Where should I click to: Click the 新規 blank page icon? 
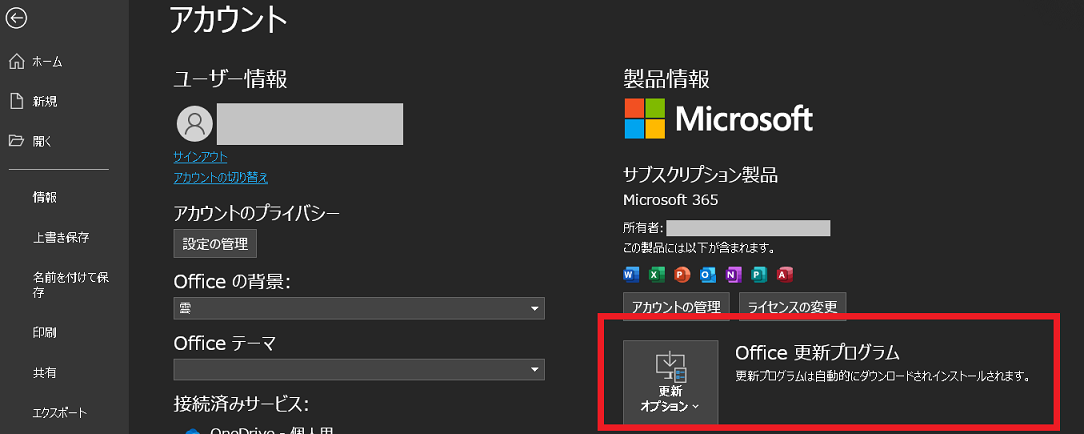pyautogui.click(x=17, y=102)
